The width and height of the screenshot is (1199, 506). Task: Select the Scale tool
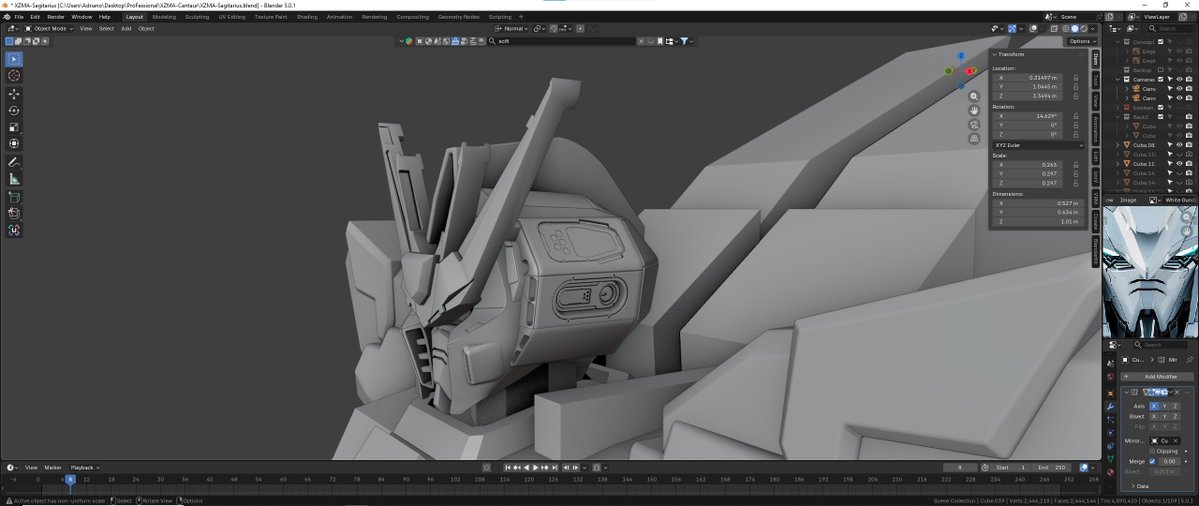click(x=14, y=127)
